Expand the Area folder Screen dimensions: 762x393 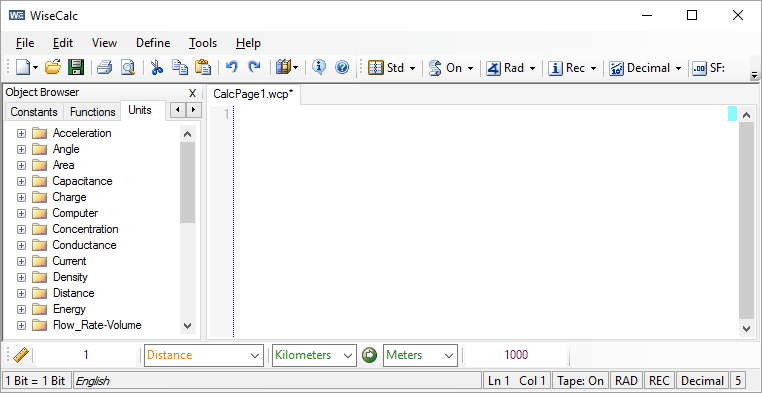(21, 165)
